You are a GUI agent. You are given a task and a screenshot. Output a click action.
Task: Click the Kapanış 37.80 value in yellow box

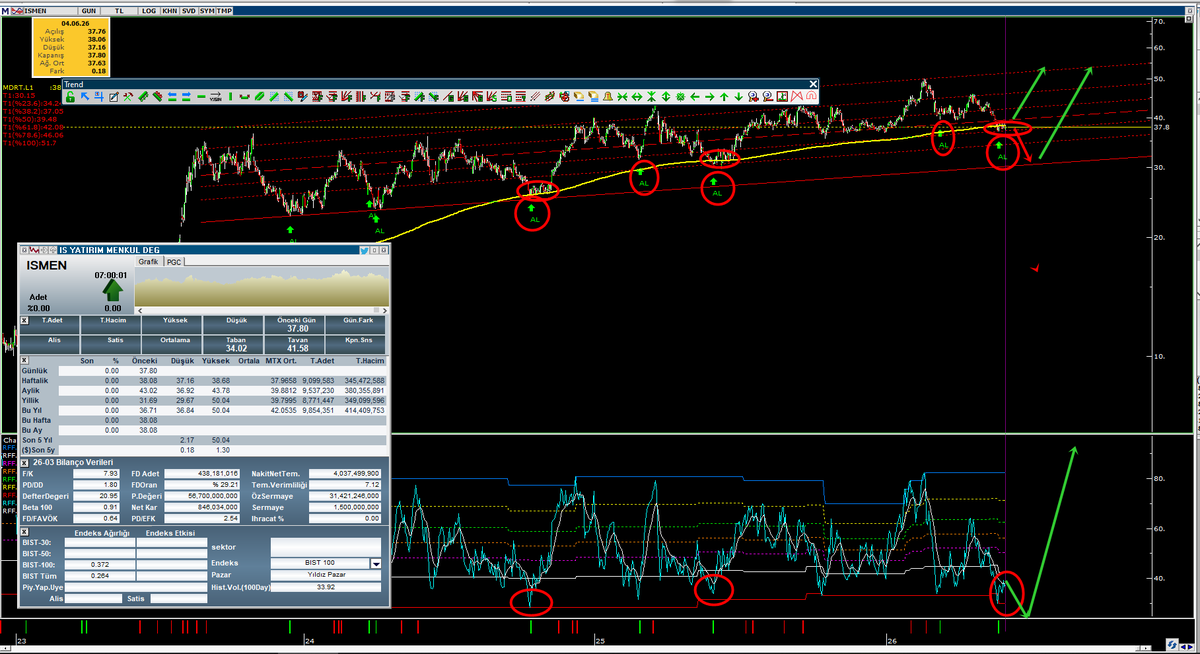coord(97,55)
